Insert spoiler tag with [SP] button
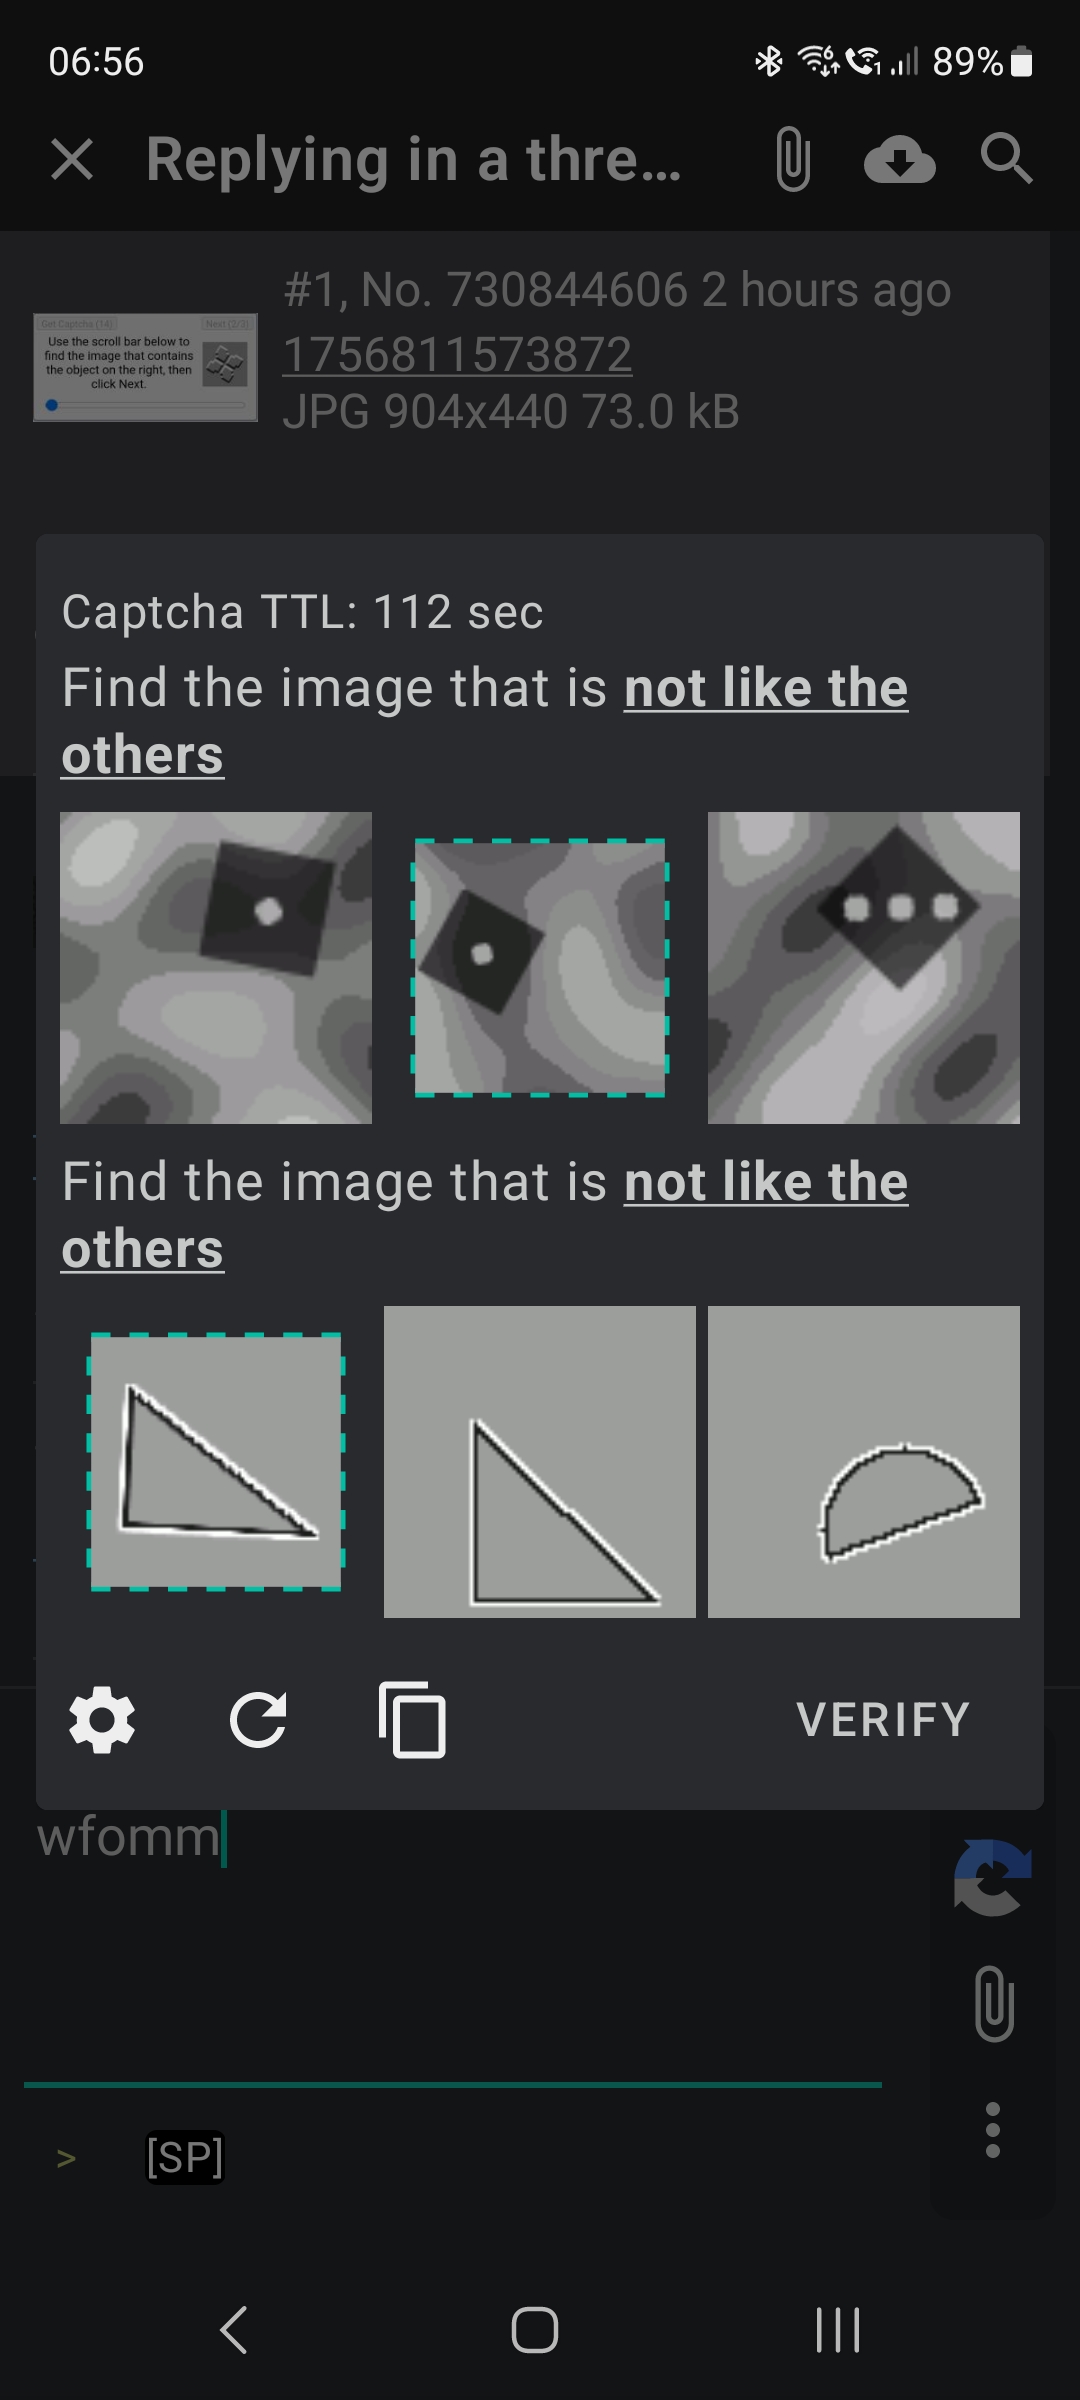The width and height of the screenshot is (1080, 2400). (x=185, y=2157)
